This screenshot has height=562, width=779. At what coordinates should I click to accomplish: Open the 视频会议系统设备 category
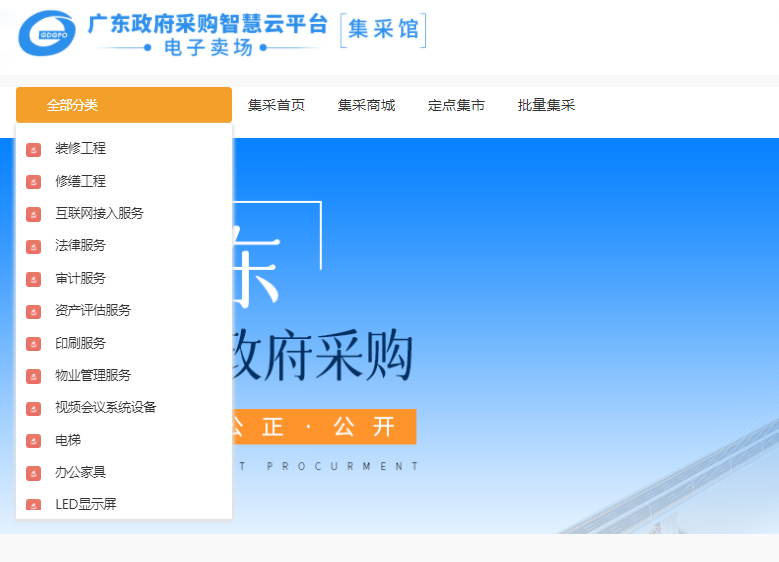[x=106, y=407]
